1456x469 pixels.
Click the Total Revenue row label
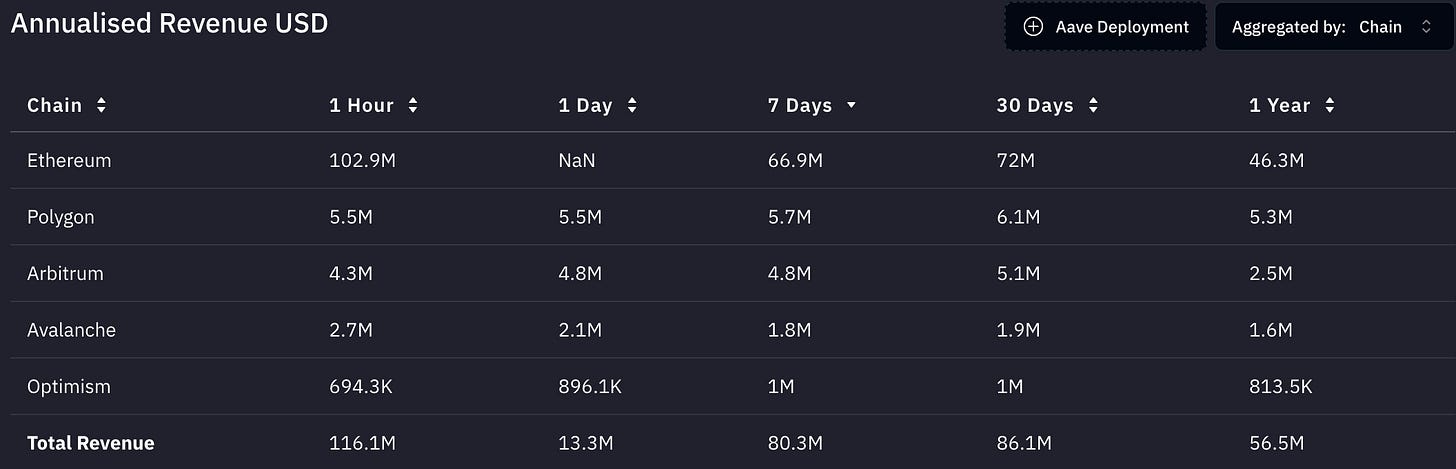[91, 442]
